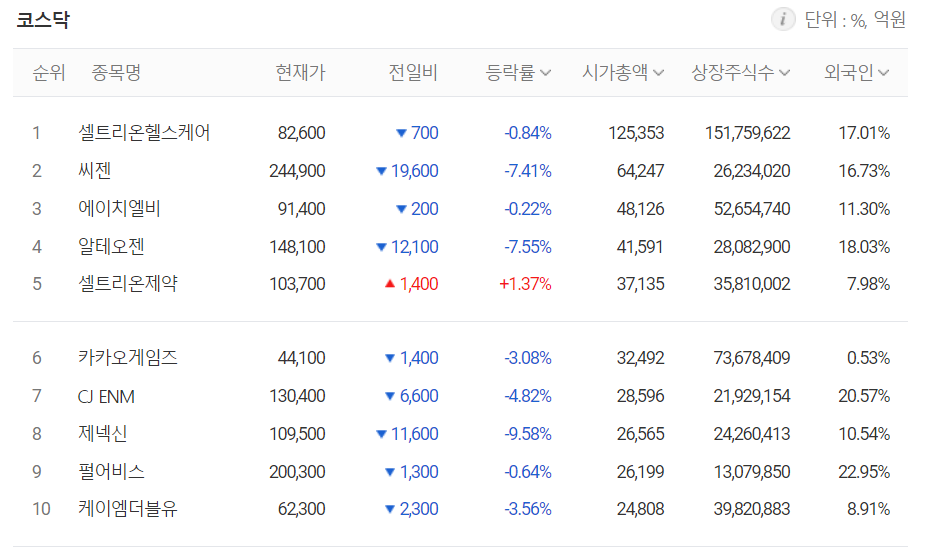Click listed shares value 13,079,850

pos(752,472)
